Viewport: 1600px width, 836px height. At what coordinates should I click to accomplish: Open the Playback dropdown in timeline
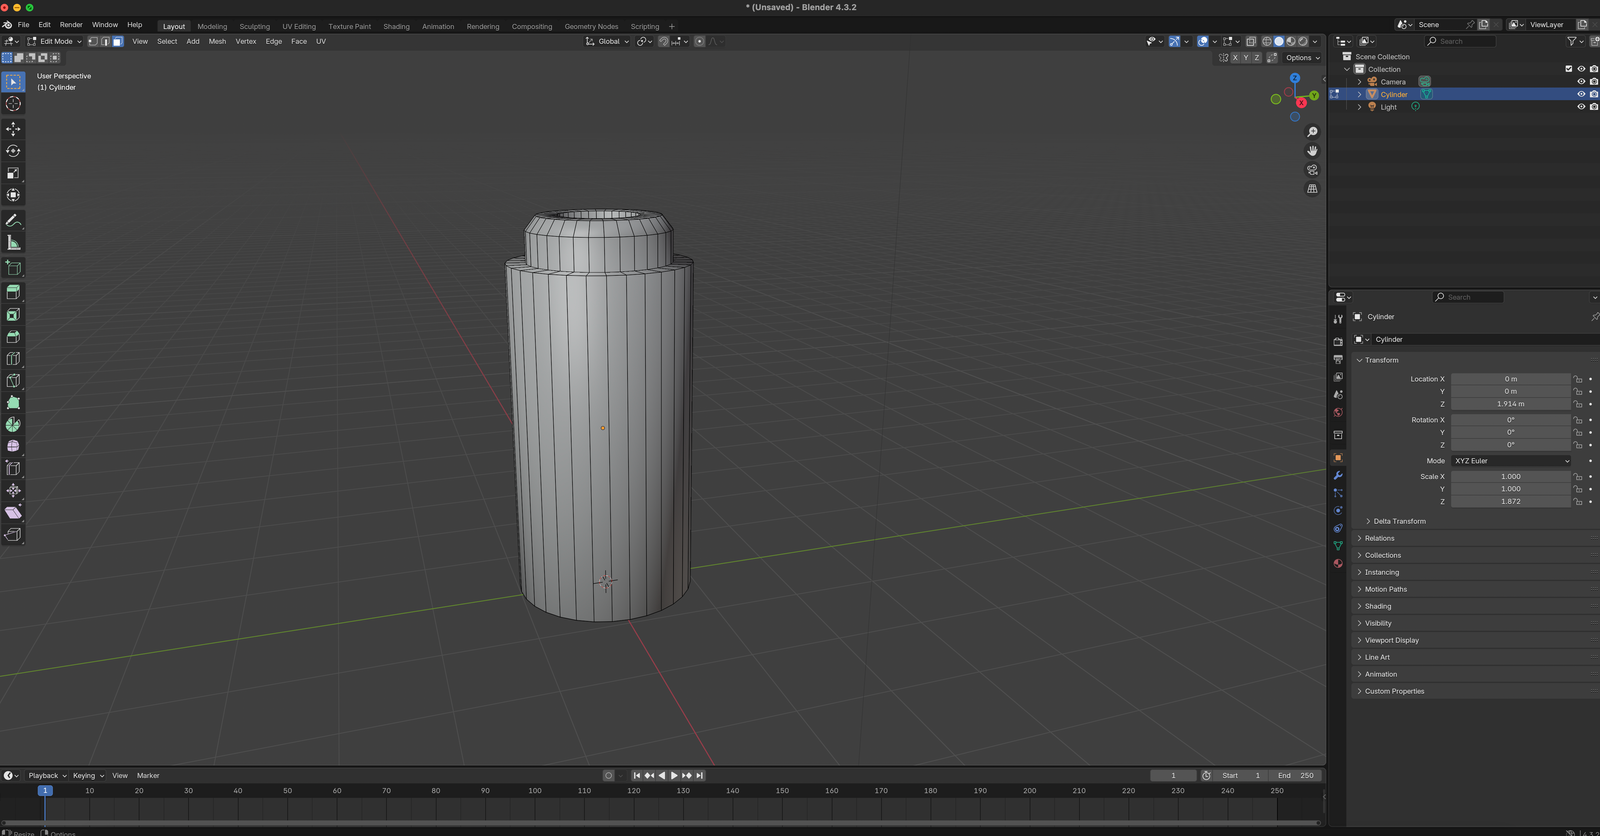pyautogui.click(x=47, y=775)
